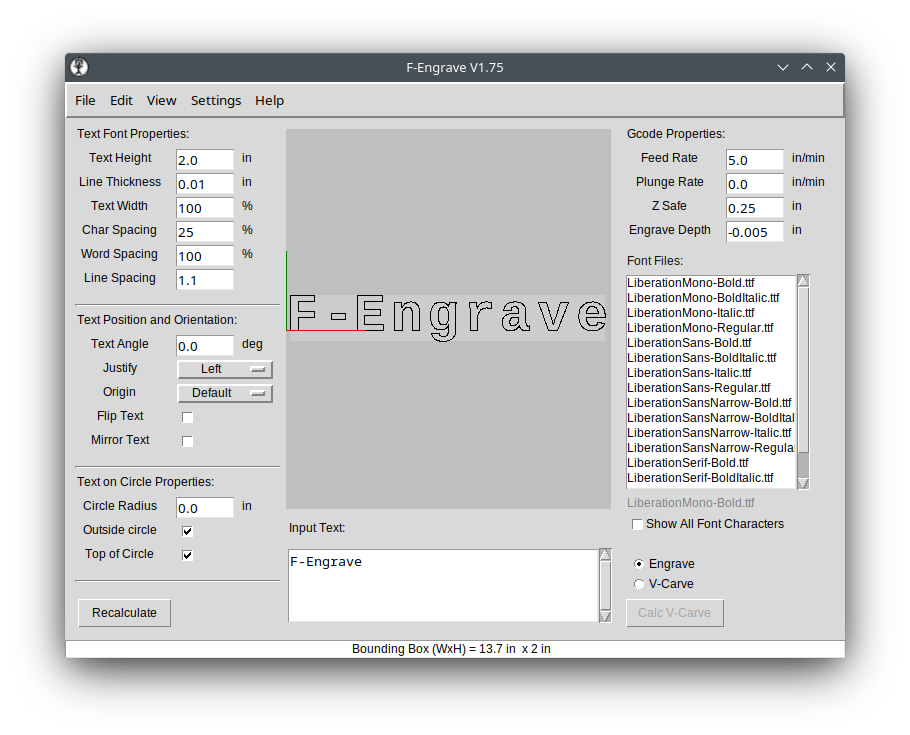
Task: Click the Text Angle input field
Action: pos(205,346)
